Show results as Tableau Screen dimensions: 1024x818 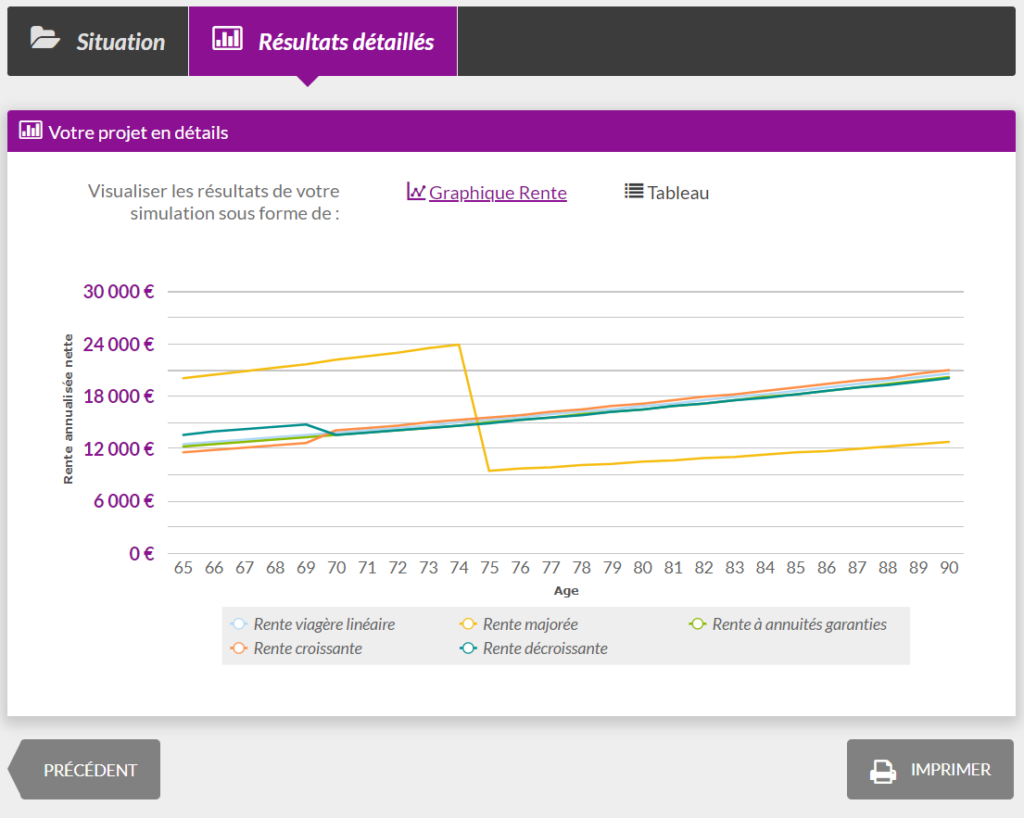677,193
